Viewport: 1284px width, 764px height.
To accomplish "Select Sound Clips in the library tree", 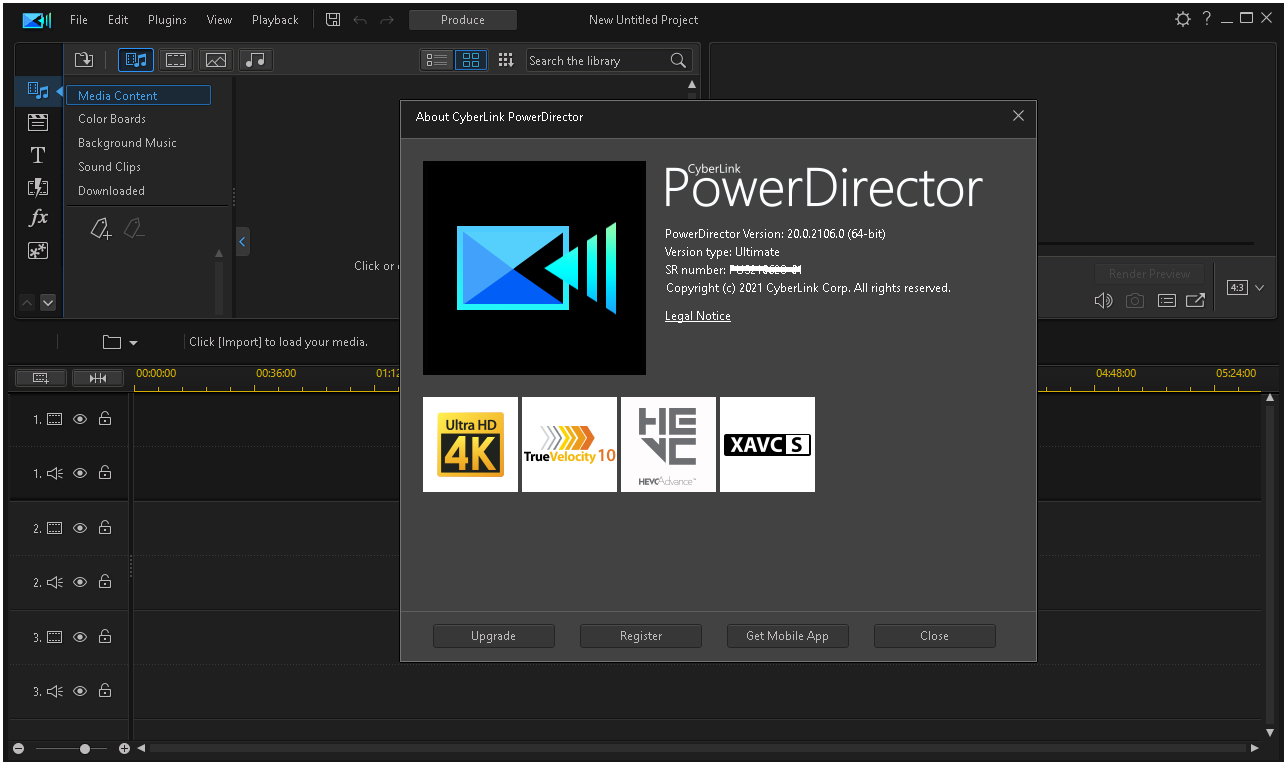I will click(x=109, y=167).
